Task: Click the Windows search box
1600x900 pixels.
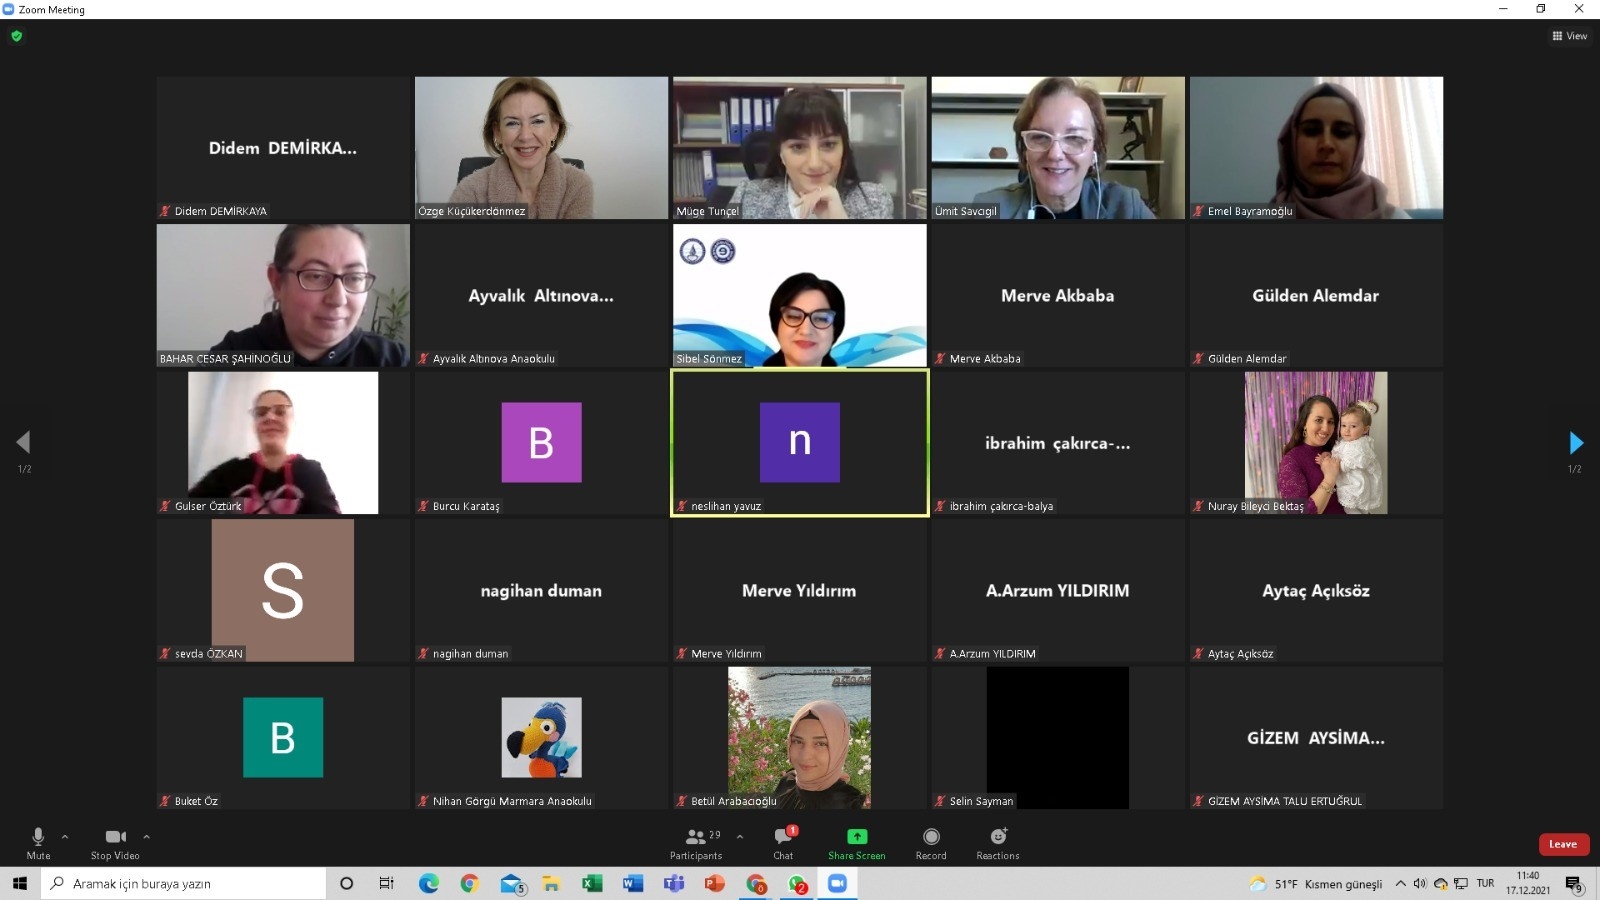Action: coord(185,884)
